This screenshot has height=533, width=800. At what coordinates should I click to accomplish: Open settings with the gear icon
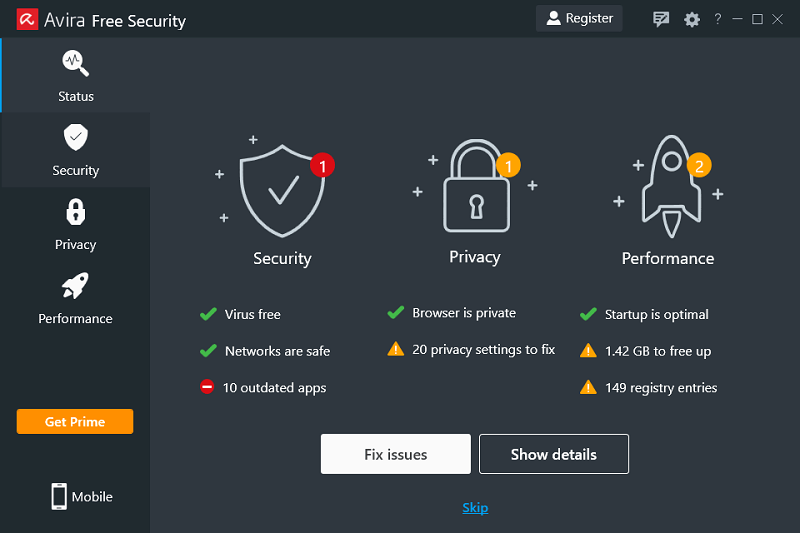(692, 19)
